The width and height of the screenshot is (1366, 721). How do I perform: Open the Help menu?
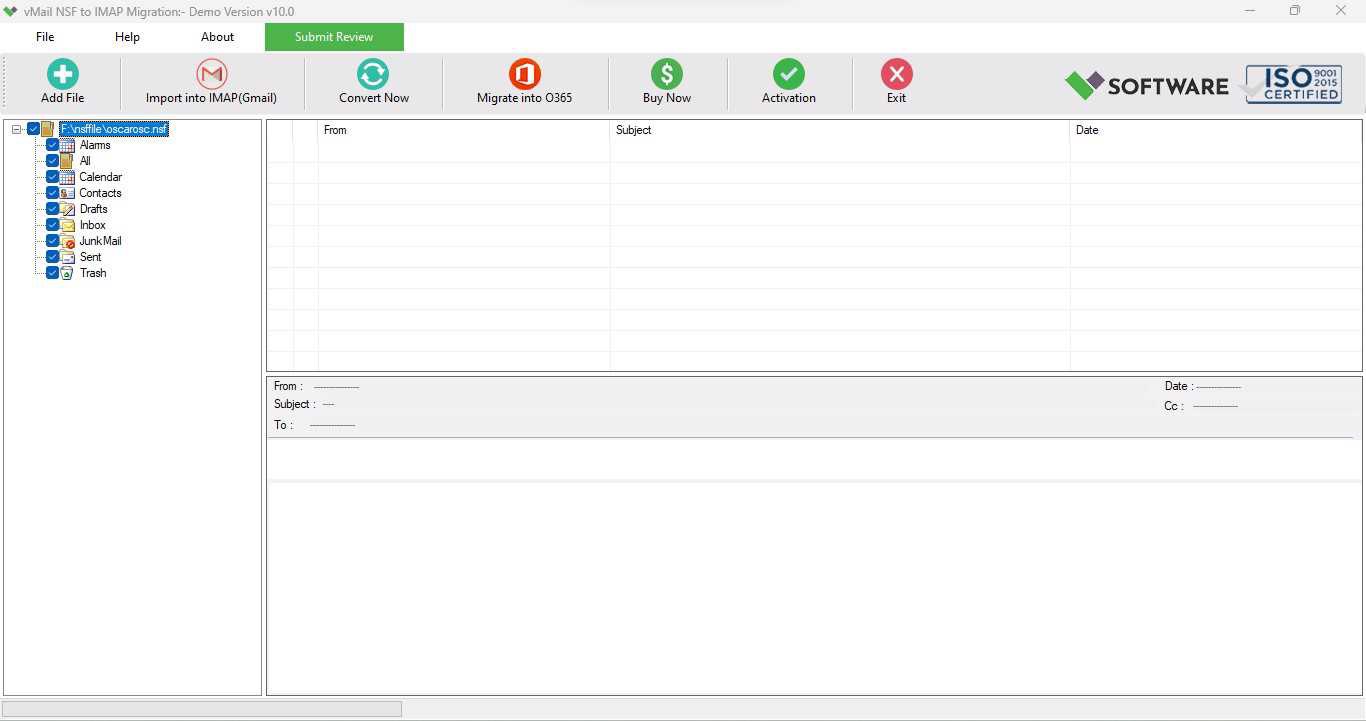(127, 37)
